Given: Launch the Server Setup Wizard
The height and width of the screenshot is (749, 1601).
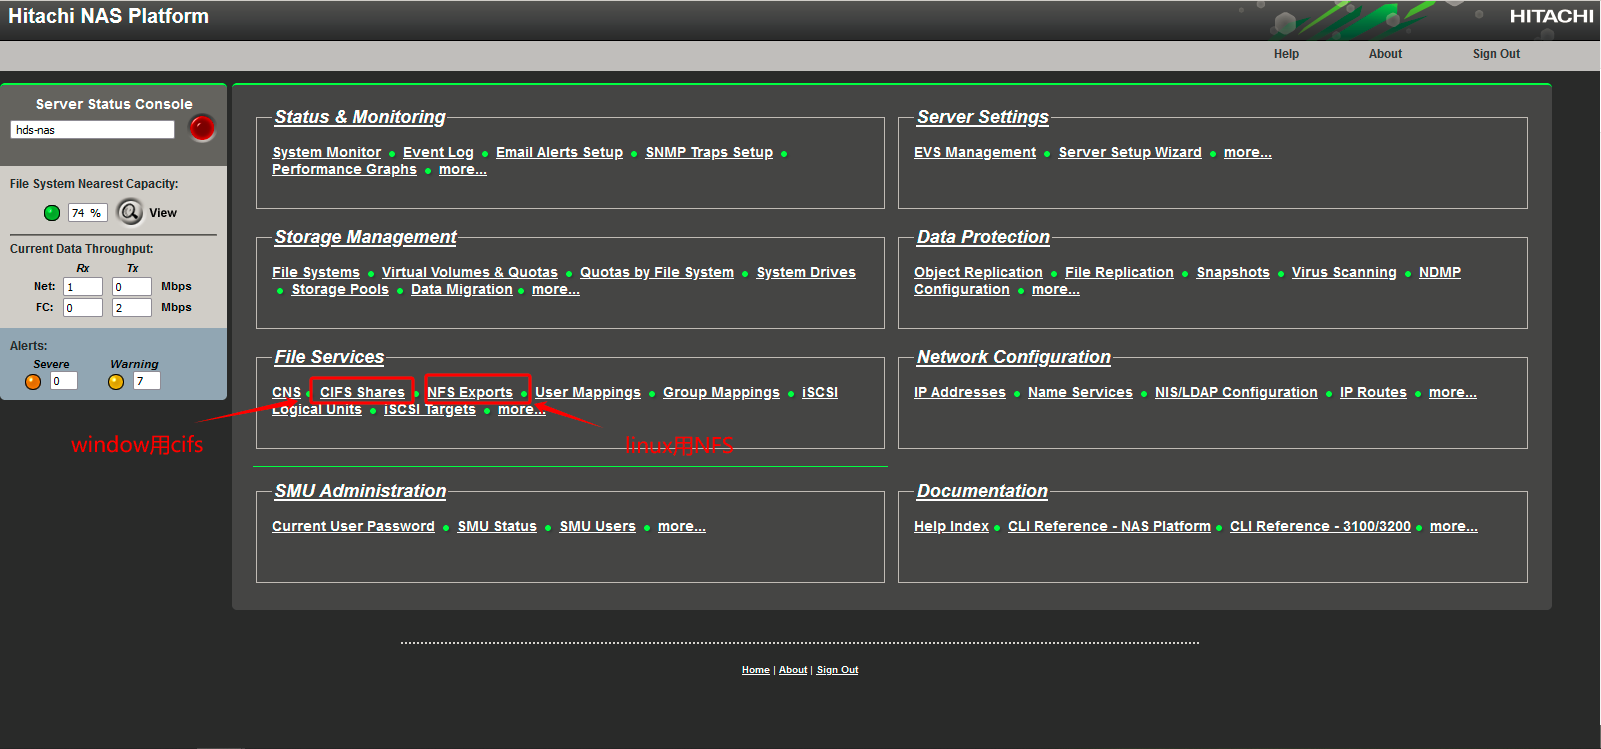Looking at the screenshot, I should pos(1130,152).
